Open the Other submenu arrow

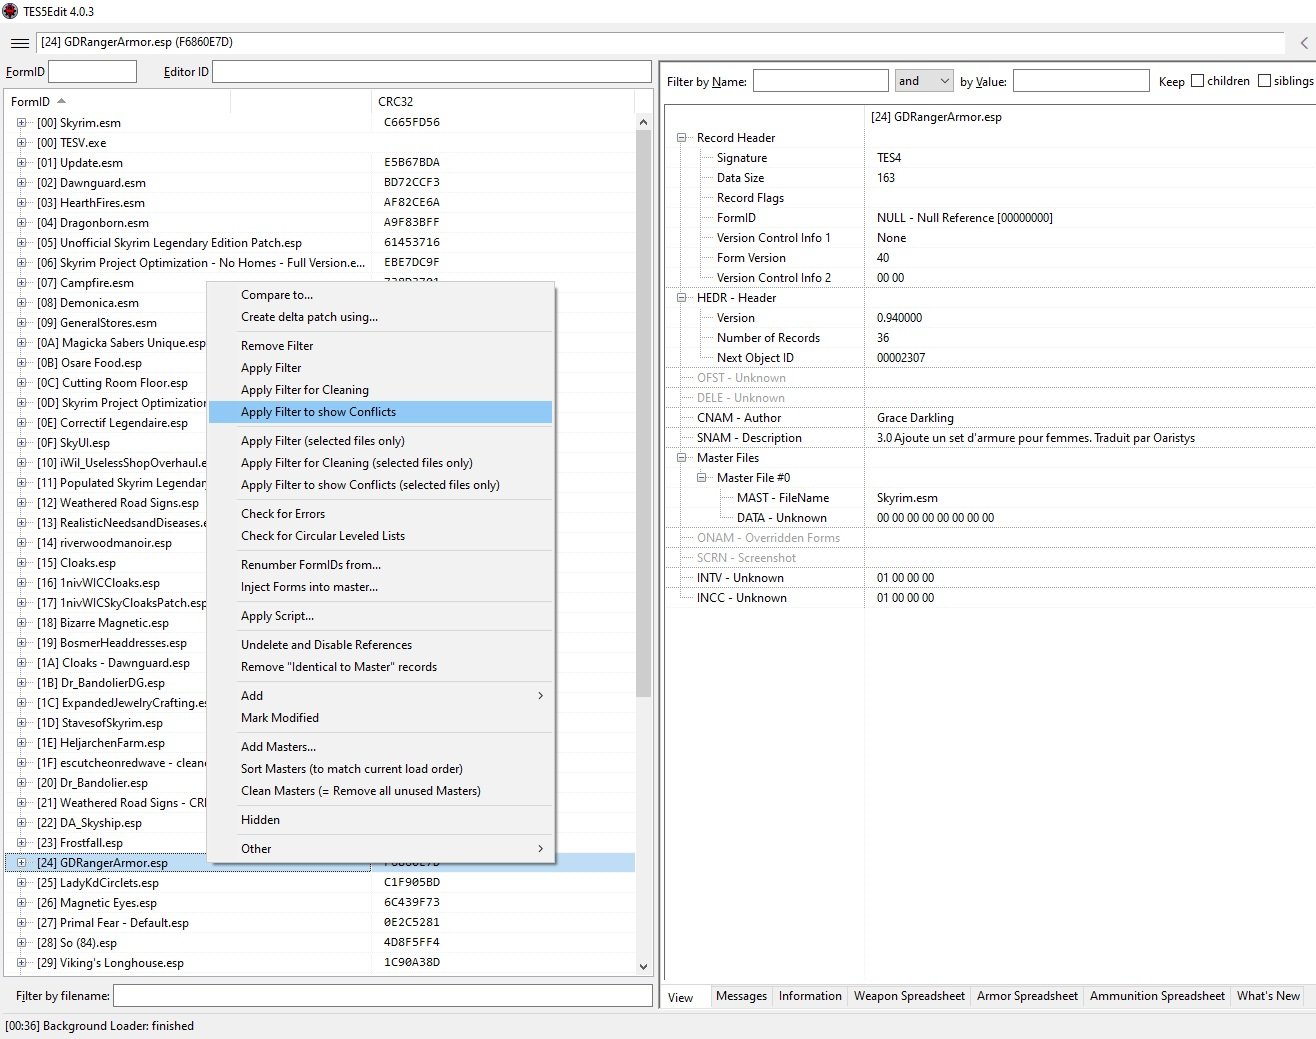(540, 849)
